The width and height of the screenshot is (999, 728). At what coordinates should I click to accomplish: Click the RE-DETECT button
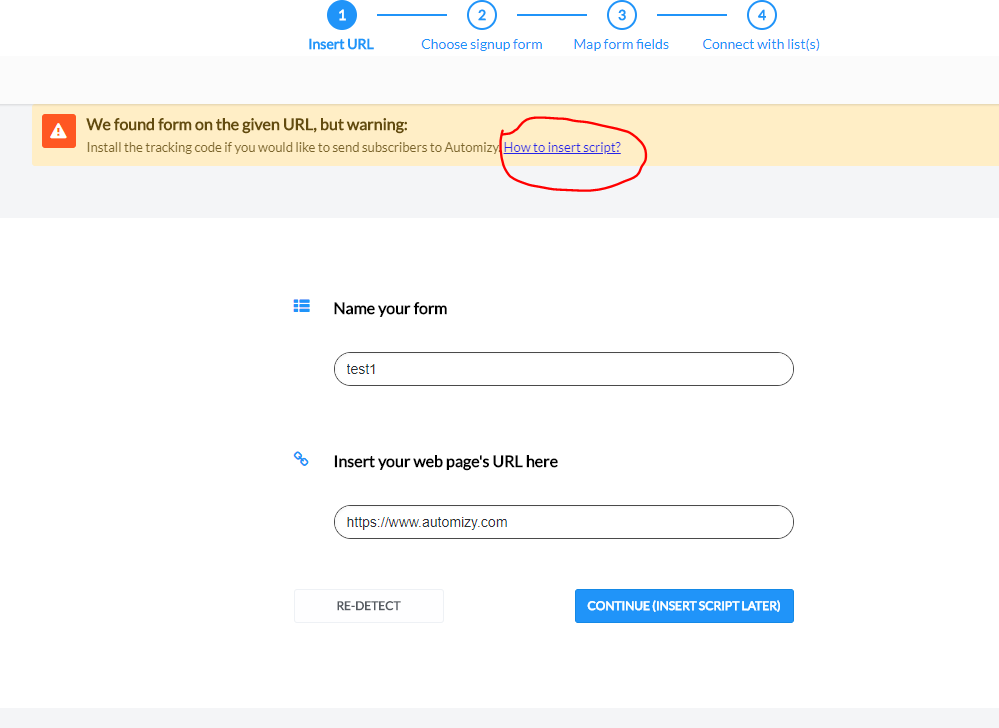click(369, 606)
